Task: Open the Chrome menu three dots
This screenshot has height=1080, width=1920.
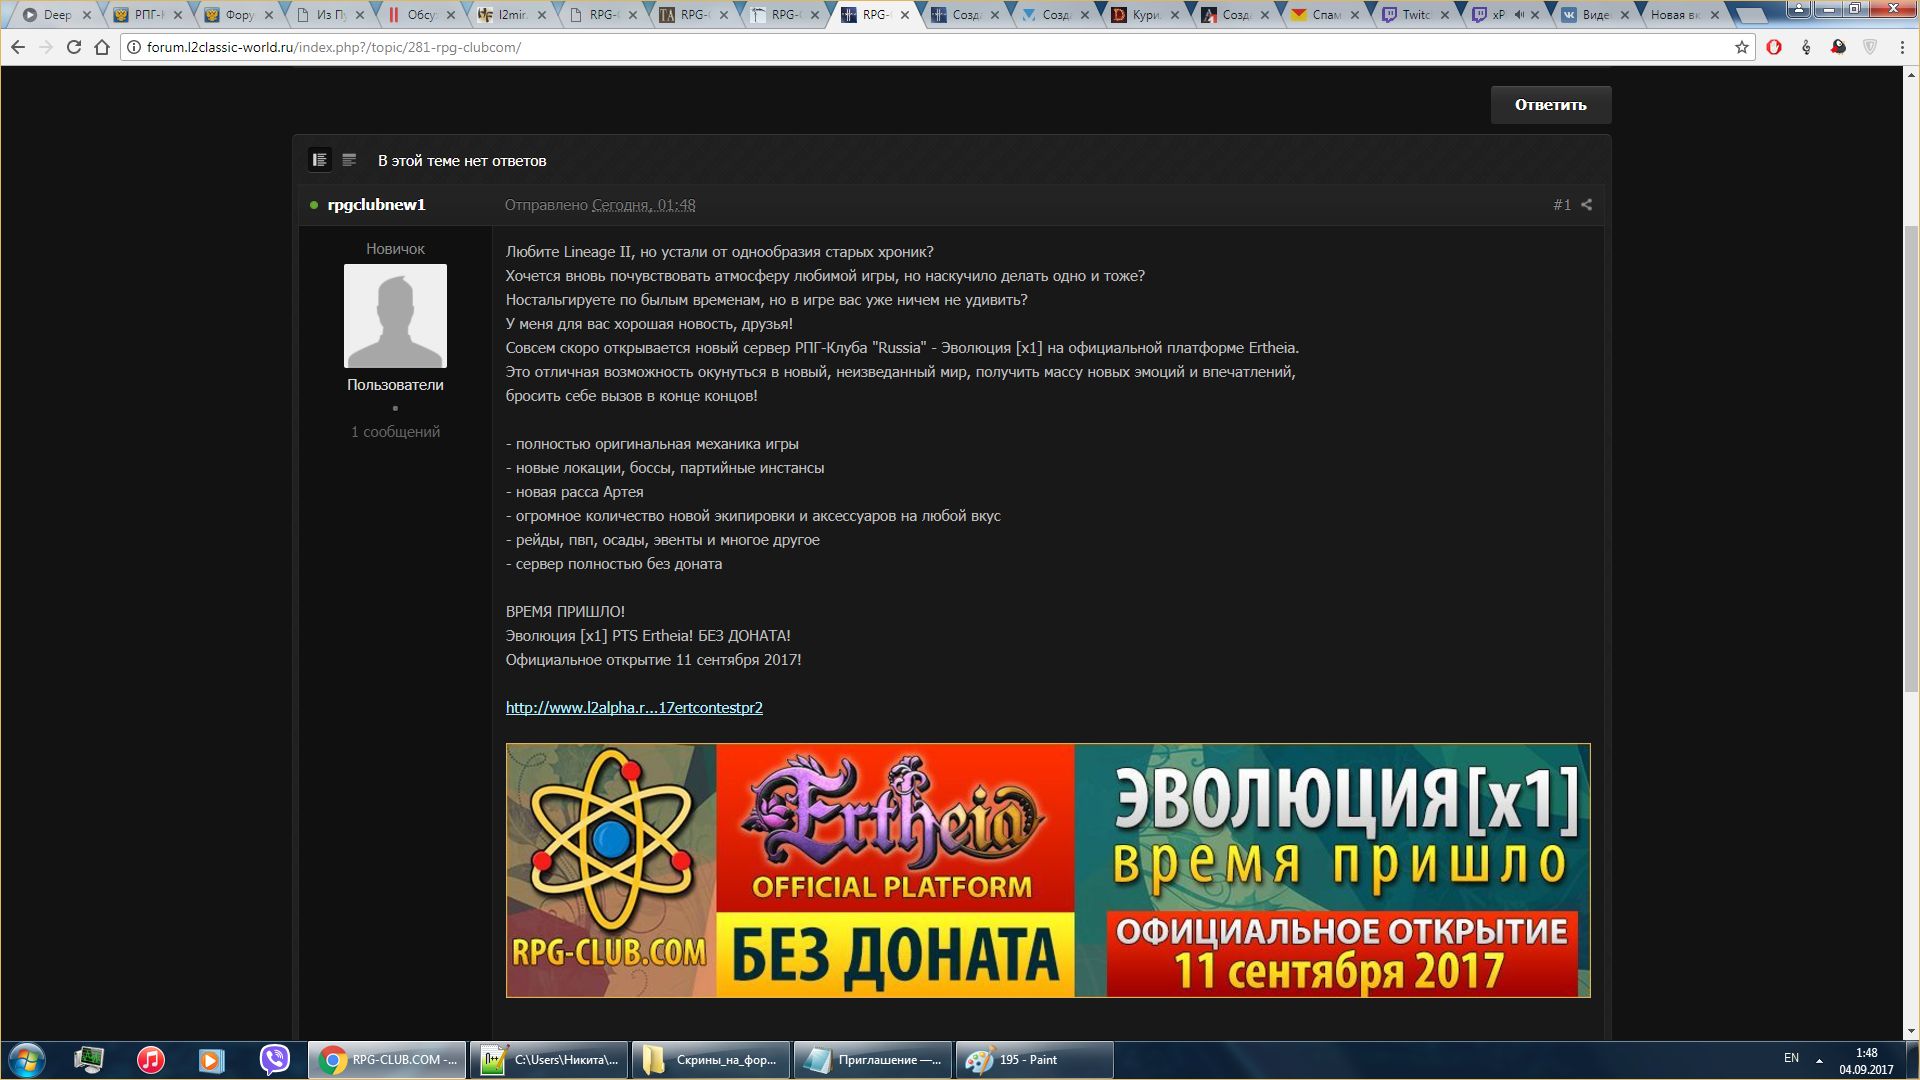Action: [1900, 47]
